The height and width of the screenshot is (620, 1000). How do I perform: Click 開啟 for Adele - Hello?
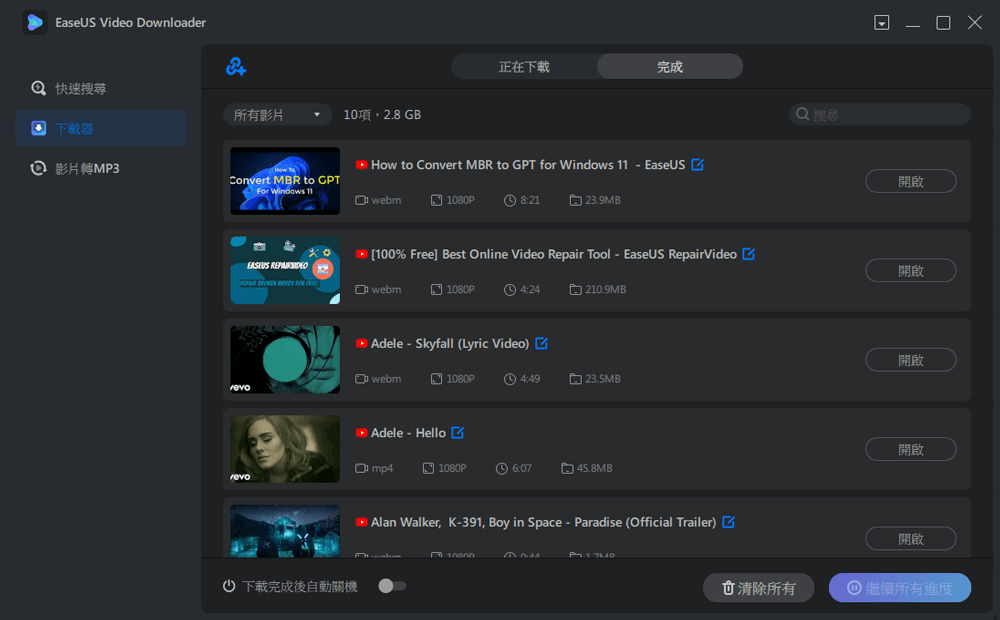[911, 449]
